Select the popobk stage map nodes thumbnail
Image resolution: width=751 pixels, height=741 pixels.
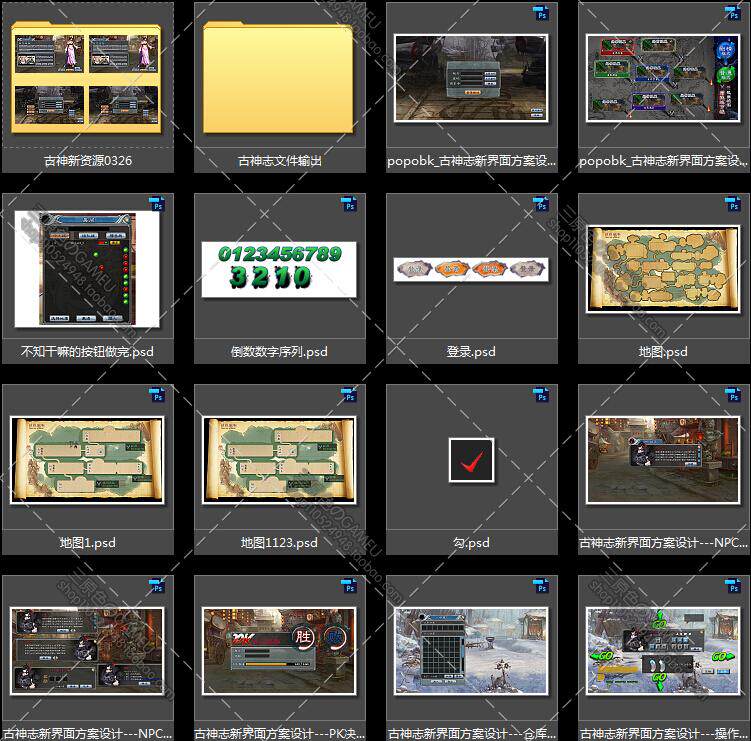(663, 78)
